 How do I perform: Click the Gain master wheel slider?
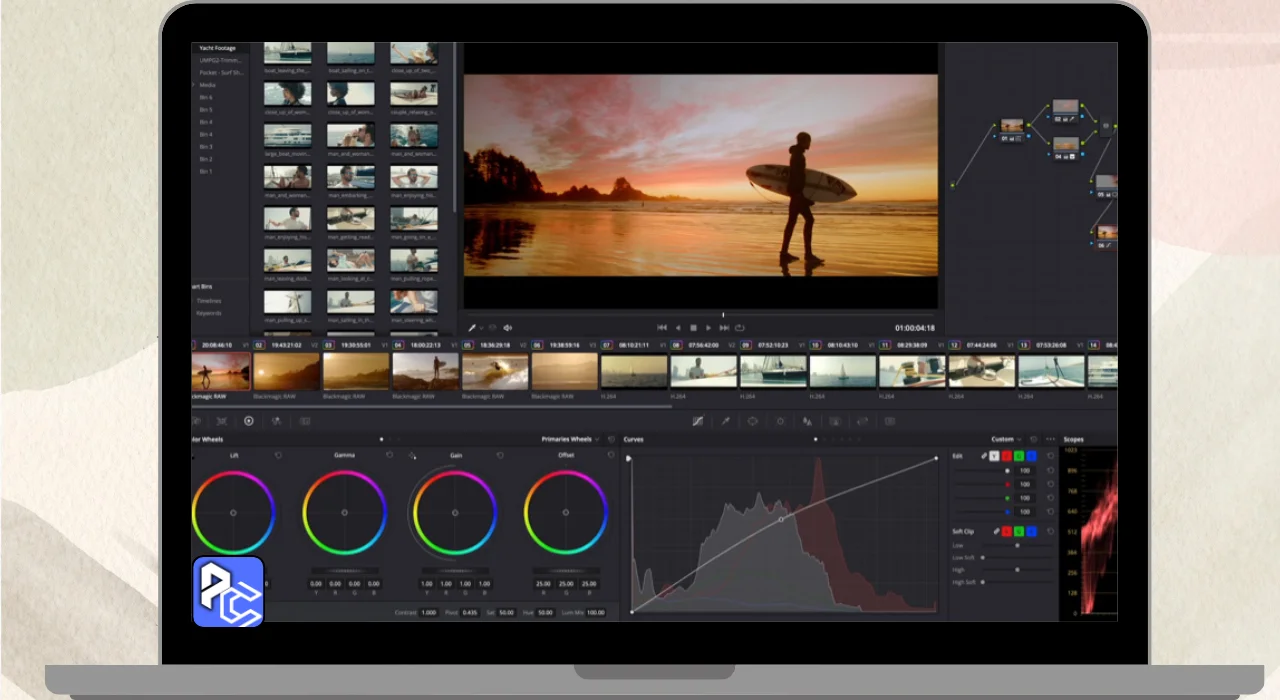click(x=455, y=570)
